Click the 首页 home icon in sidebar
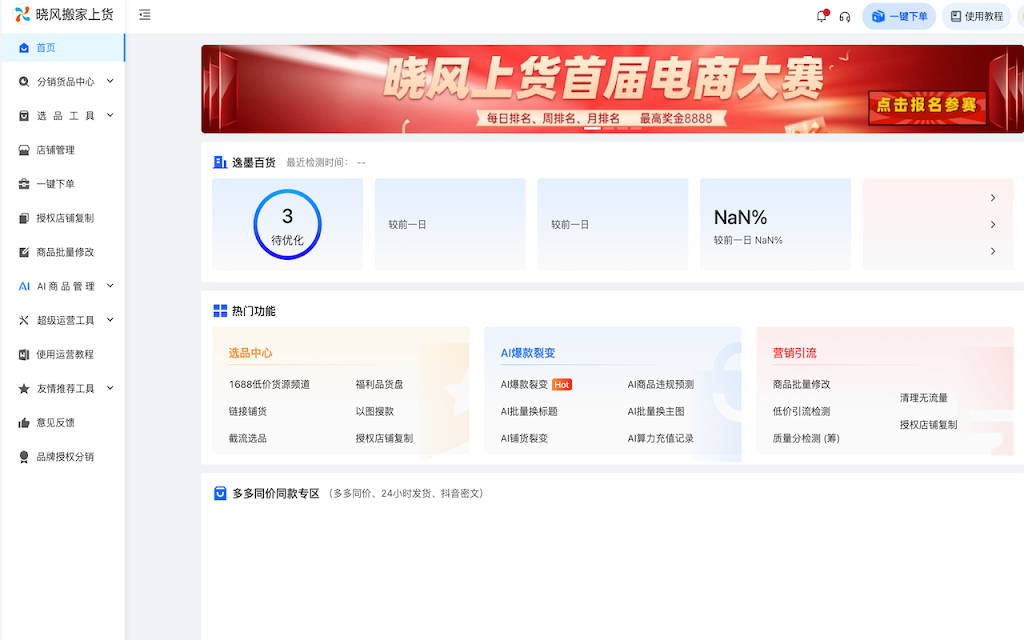Image resolution: width=1024 pixels, height=640 pixels. coord(24,48)
